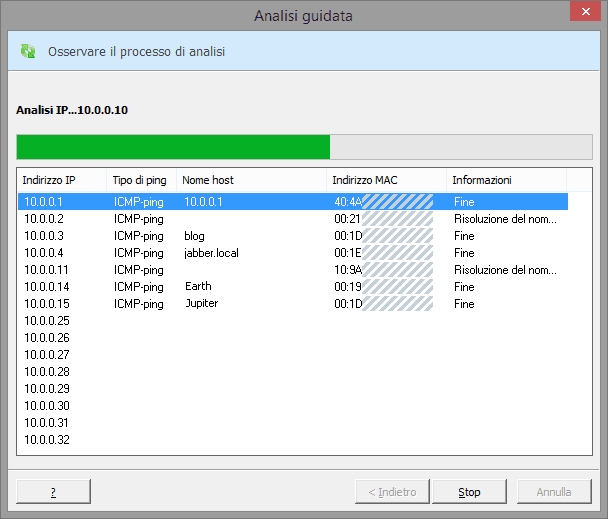Select the 10.0.0.28 list entry

pyautogui.click(x=47, y=372)
